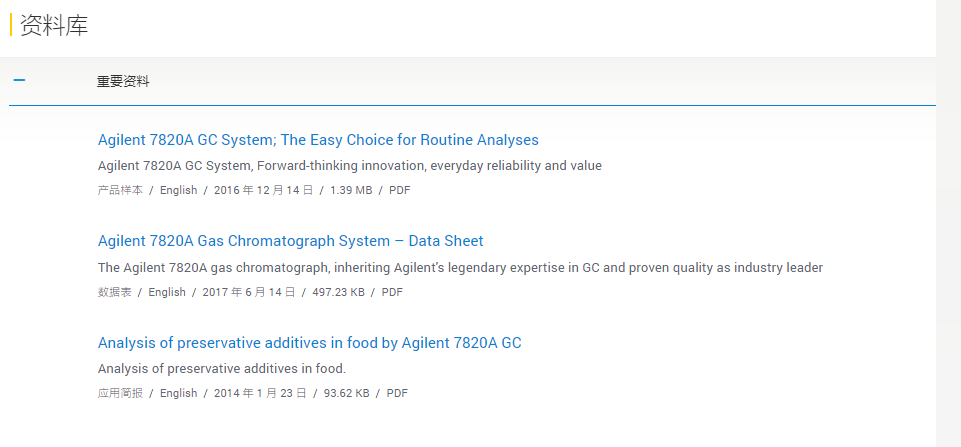Click PDF format label of the data sheet
The image size is (961, 447).
pyautogui.click(x=392, y=292)
